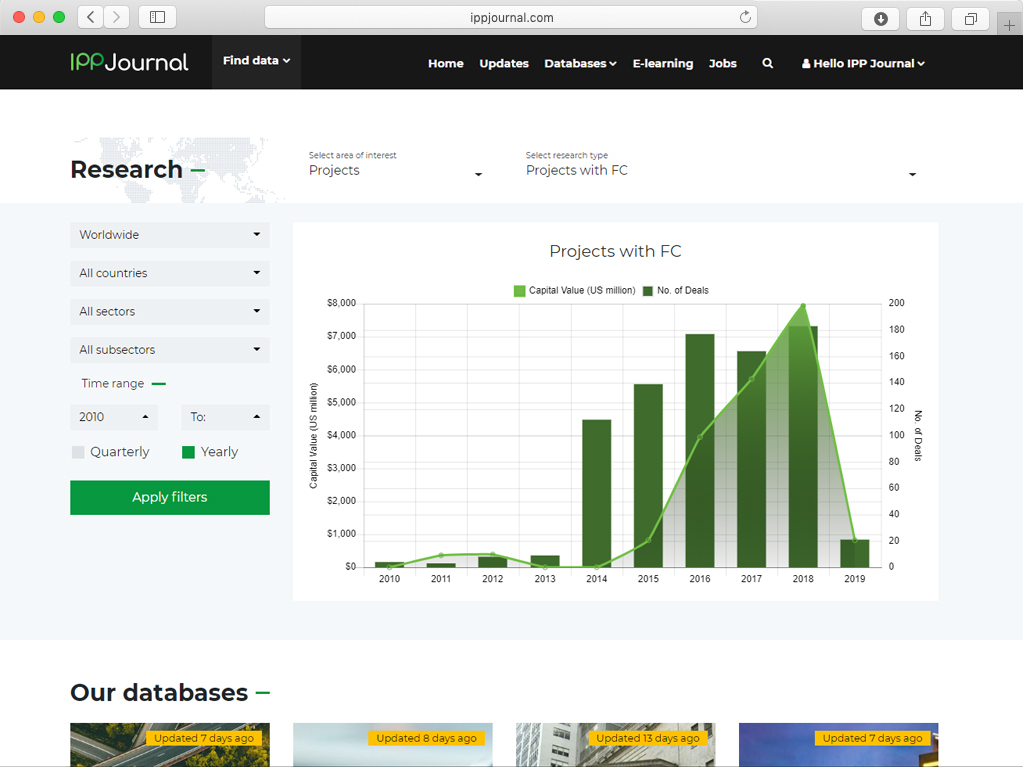Open the Updates link in navbar
1023x767 pixels.
[x=503, y=63]
